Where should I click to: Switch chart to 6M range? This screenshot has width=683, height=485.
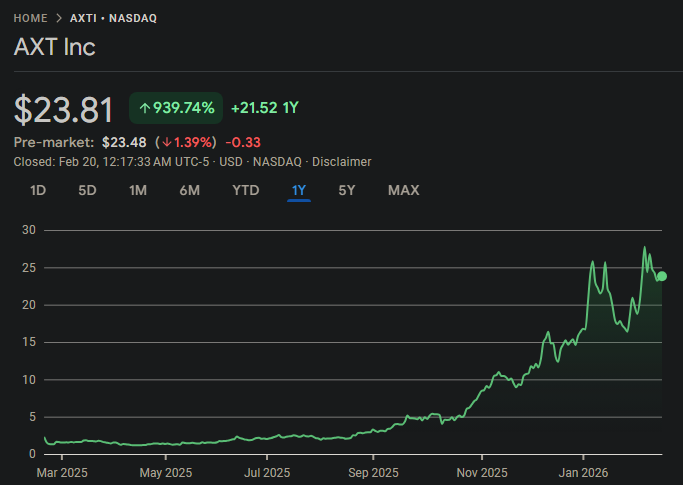(189, 190)
